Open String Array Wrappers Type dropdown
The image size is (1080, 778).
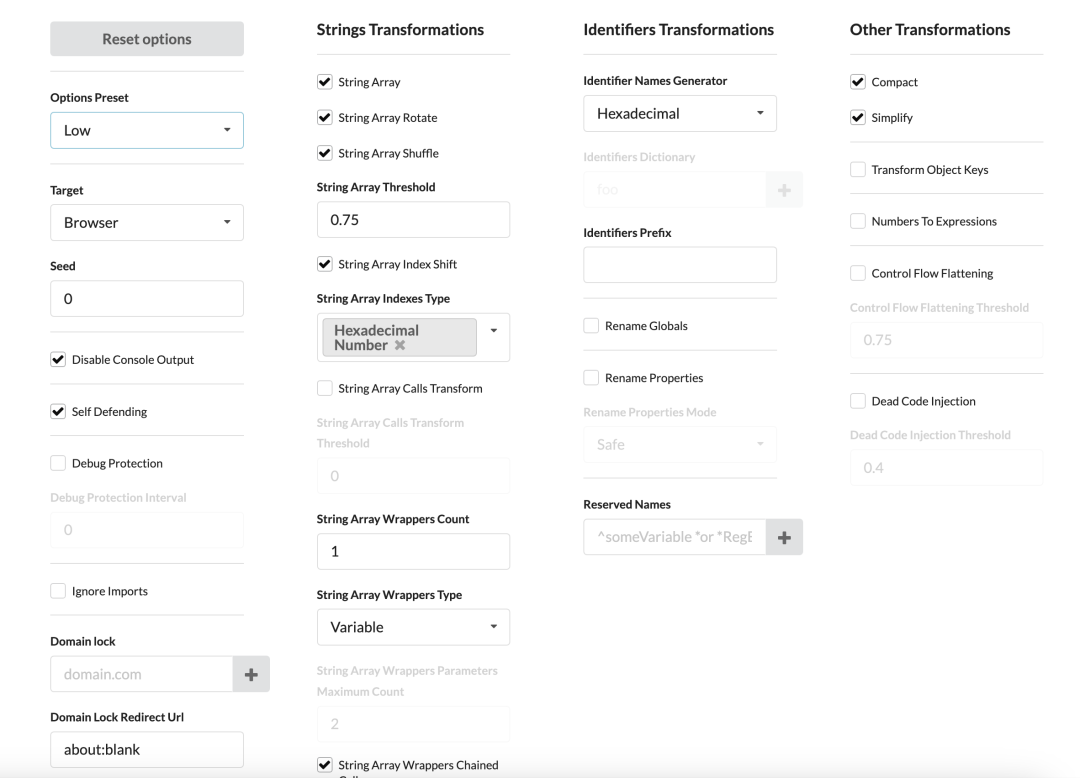pos(413,627)
